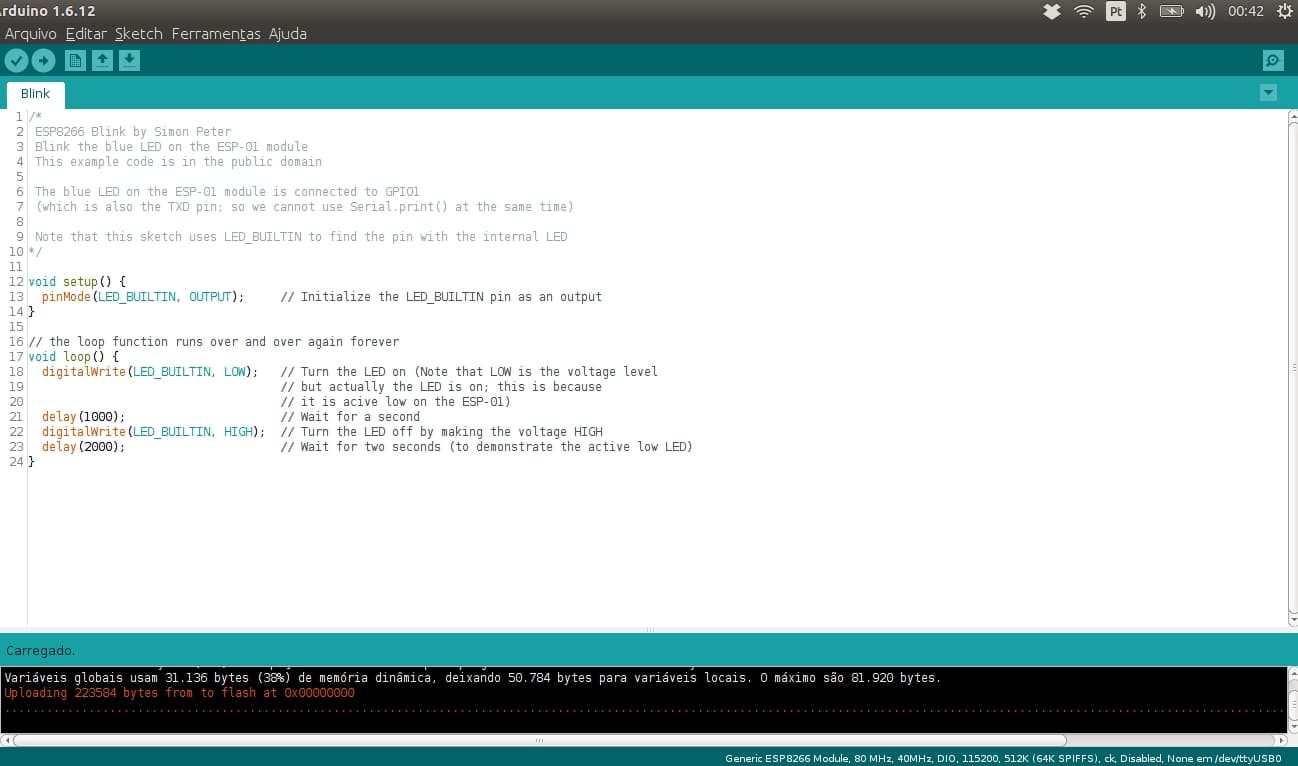Click the 'Variáveis globais usam' console line
The image size is (1298, 766).
coord(472,678)
